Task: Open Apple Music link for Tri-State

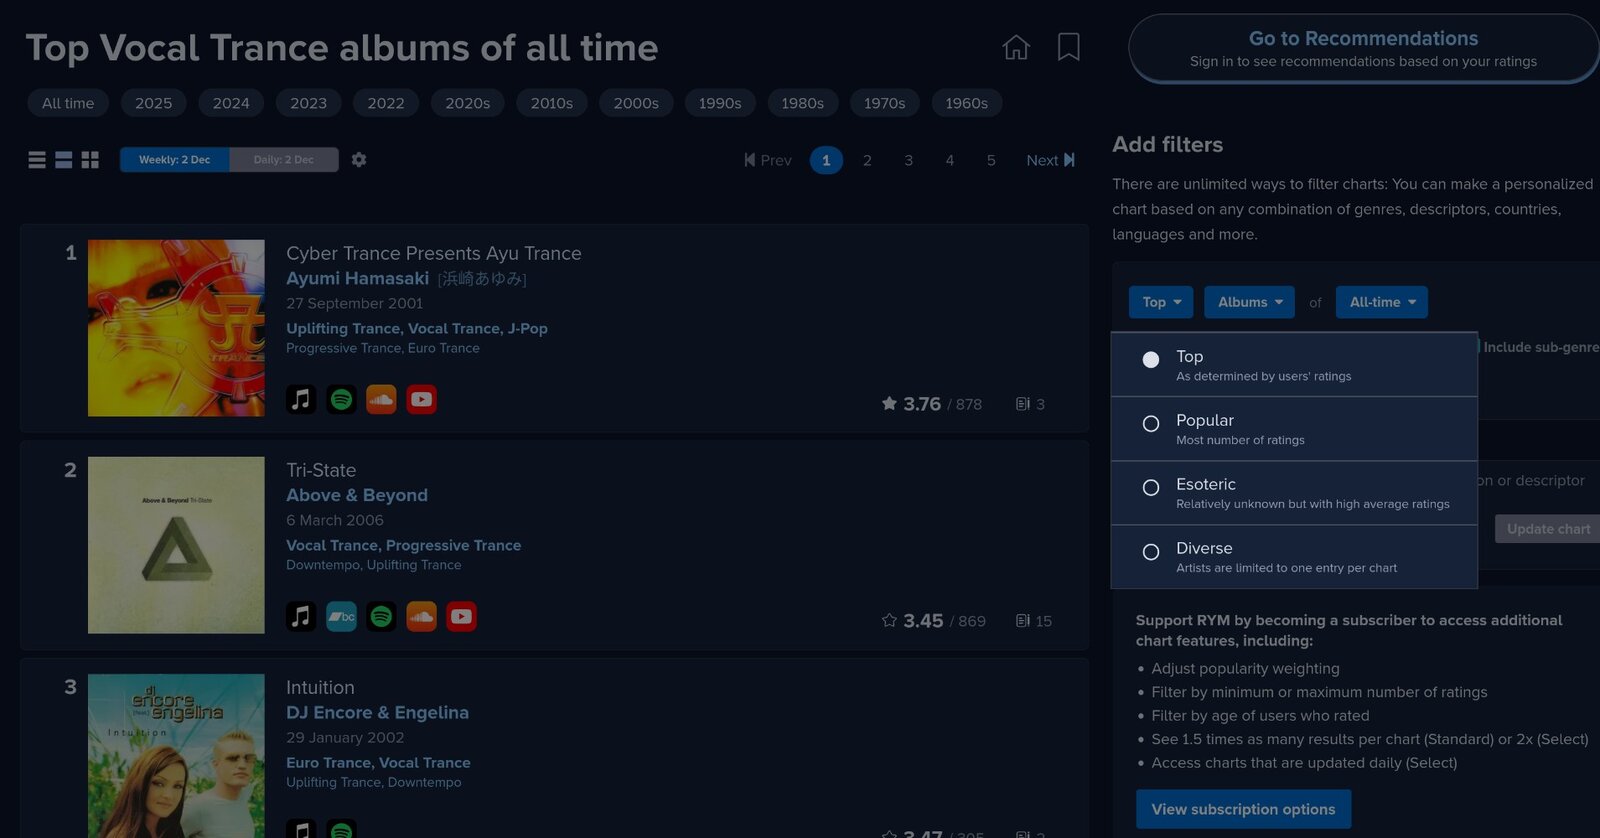Action: click(x=301, y=617)
